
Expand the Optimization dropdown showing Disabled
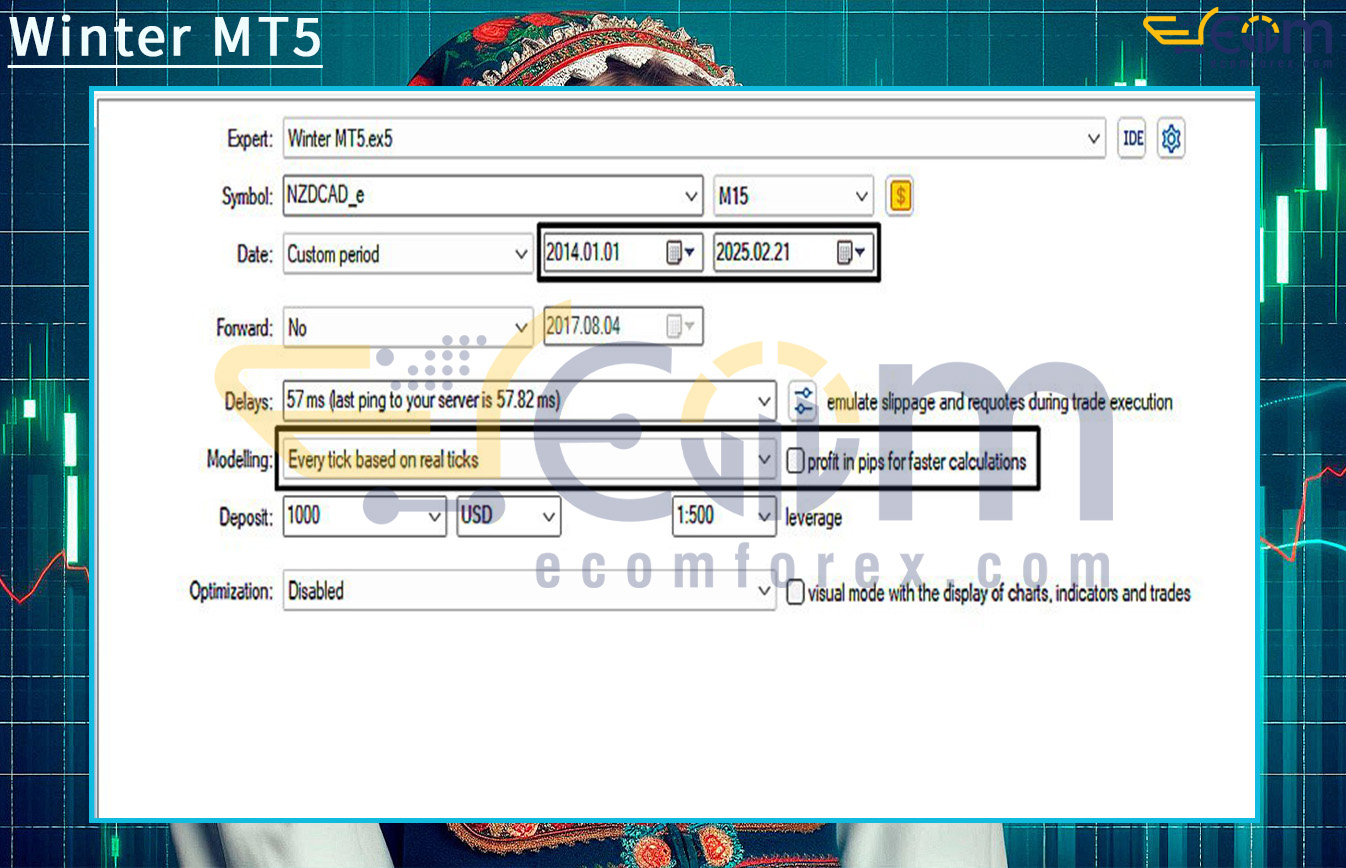coord(765,591)
